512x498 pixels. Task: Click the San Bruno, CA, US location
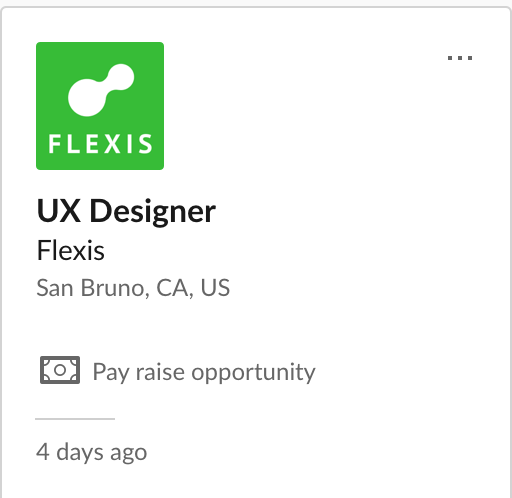(133, 288)
